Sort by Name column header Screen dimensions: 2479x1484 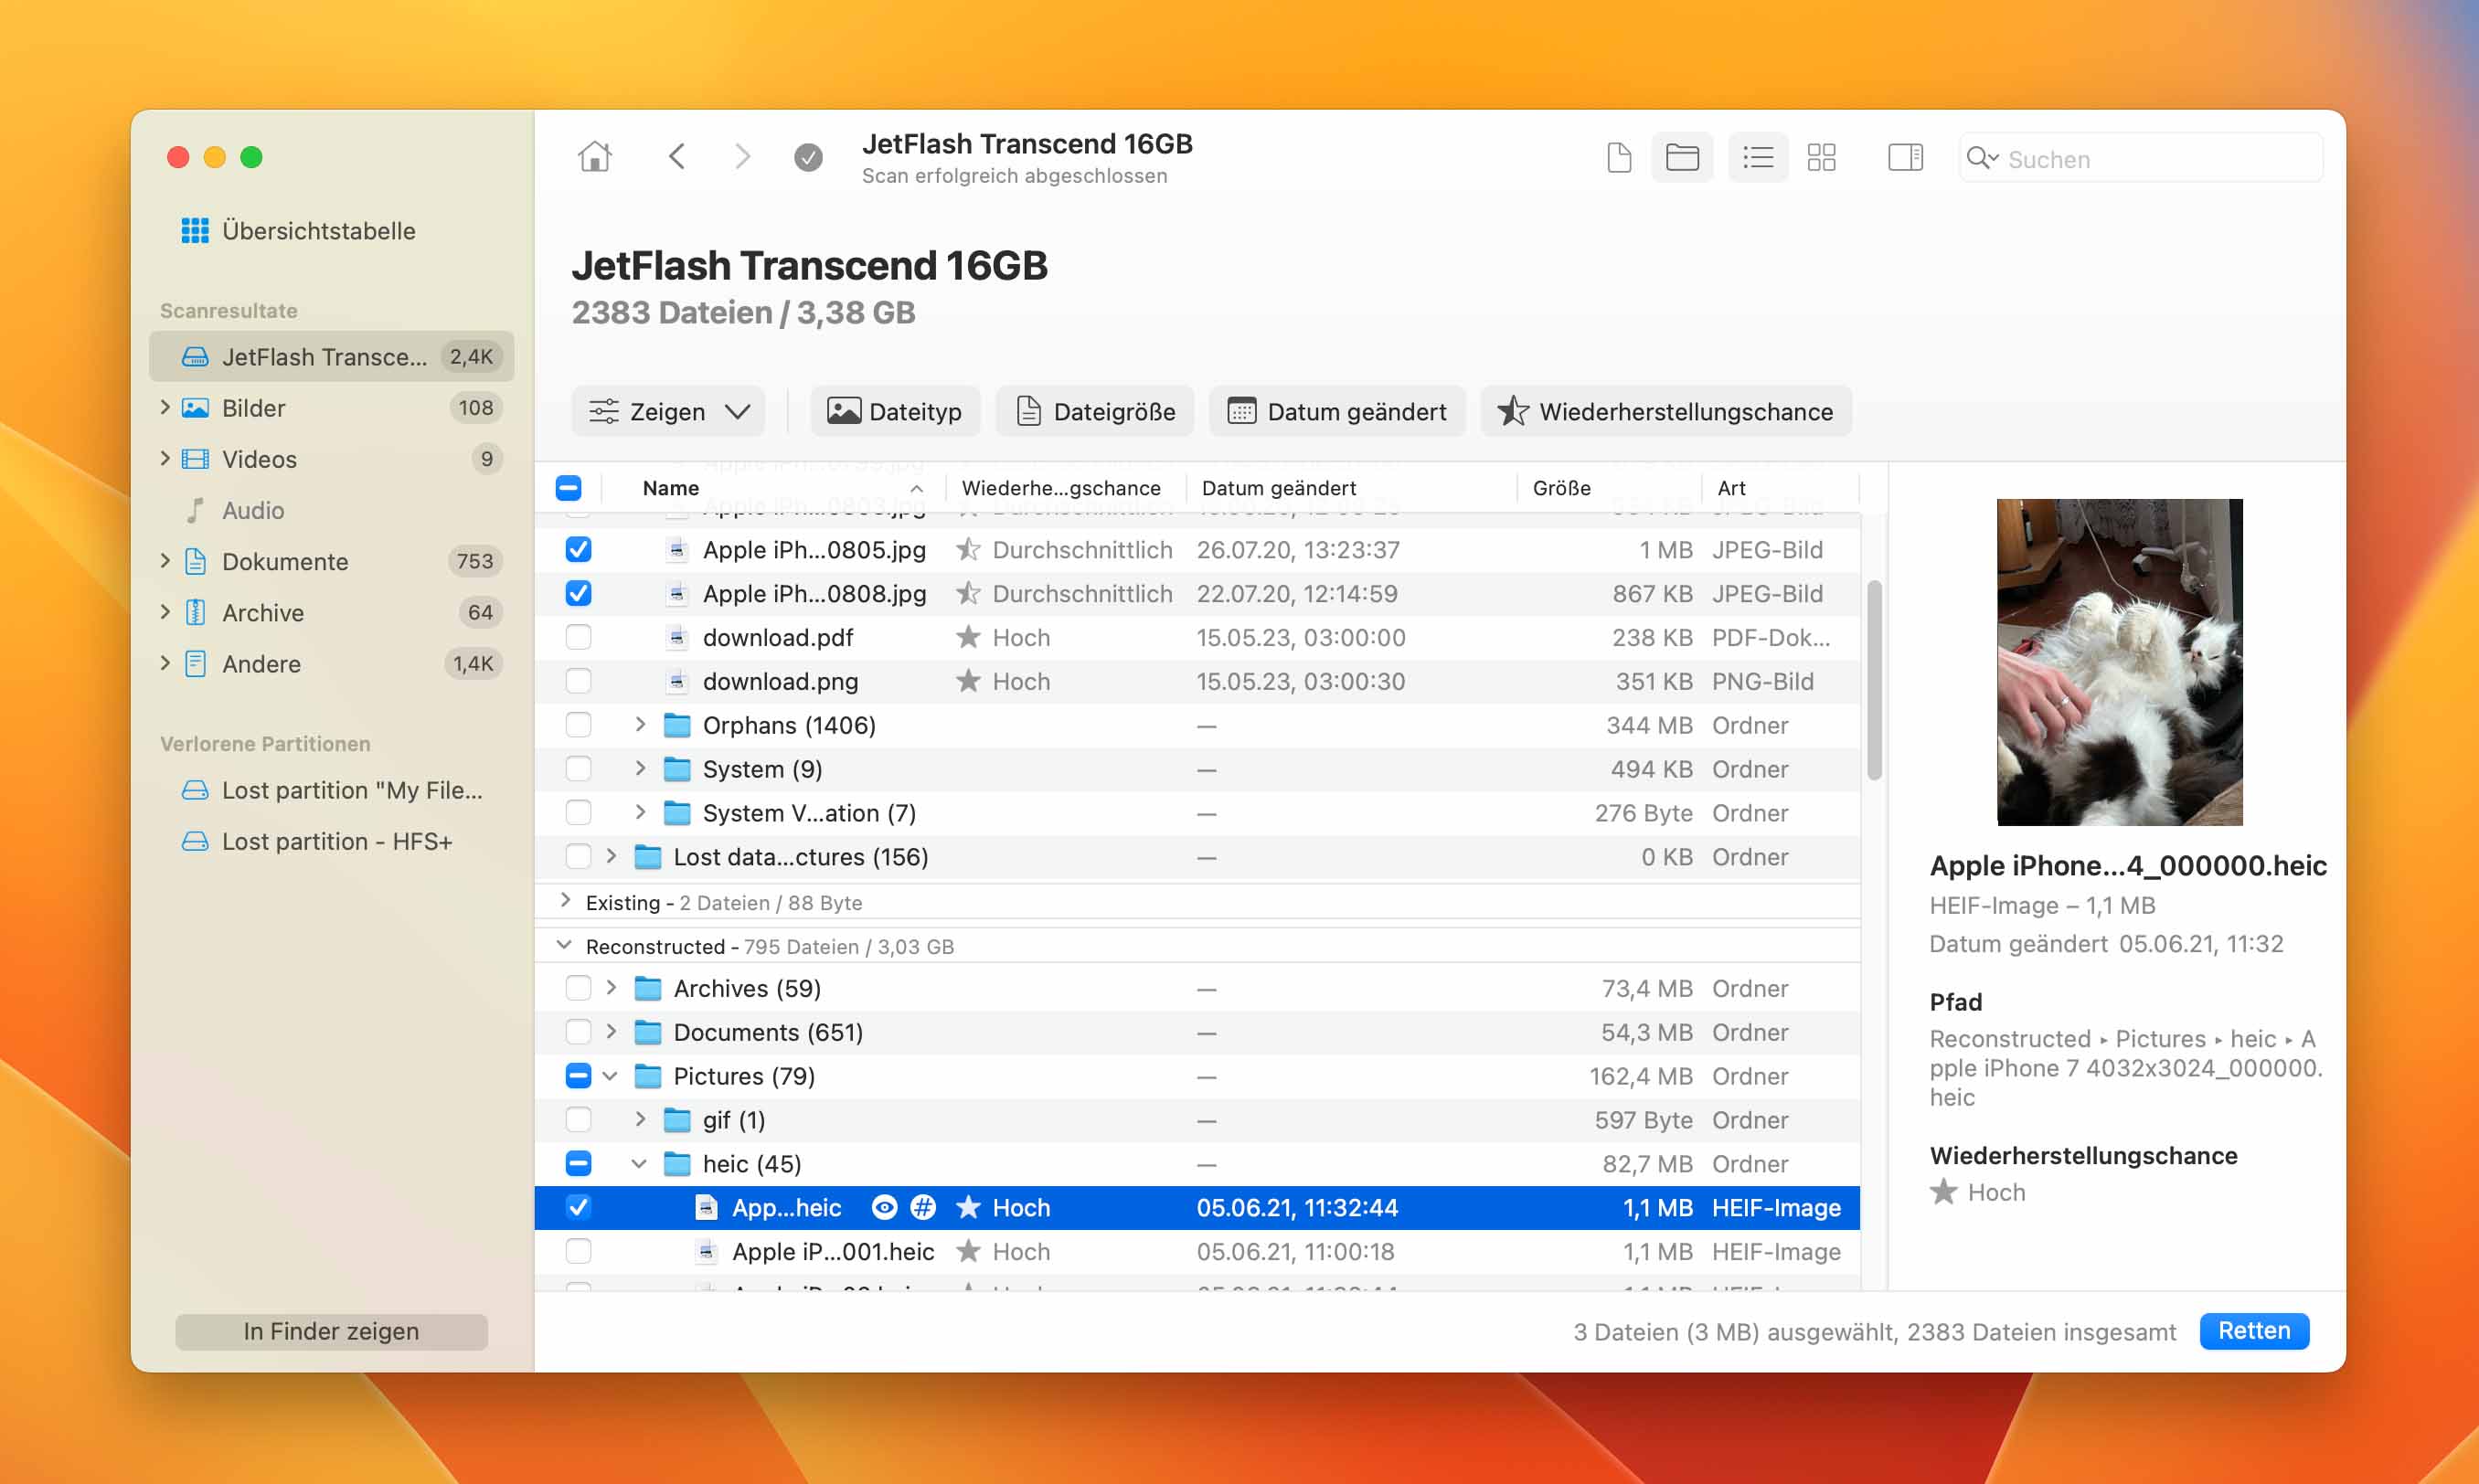point(772,488)
